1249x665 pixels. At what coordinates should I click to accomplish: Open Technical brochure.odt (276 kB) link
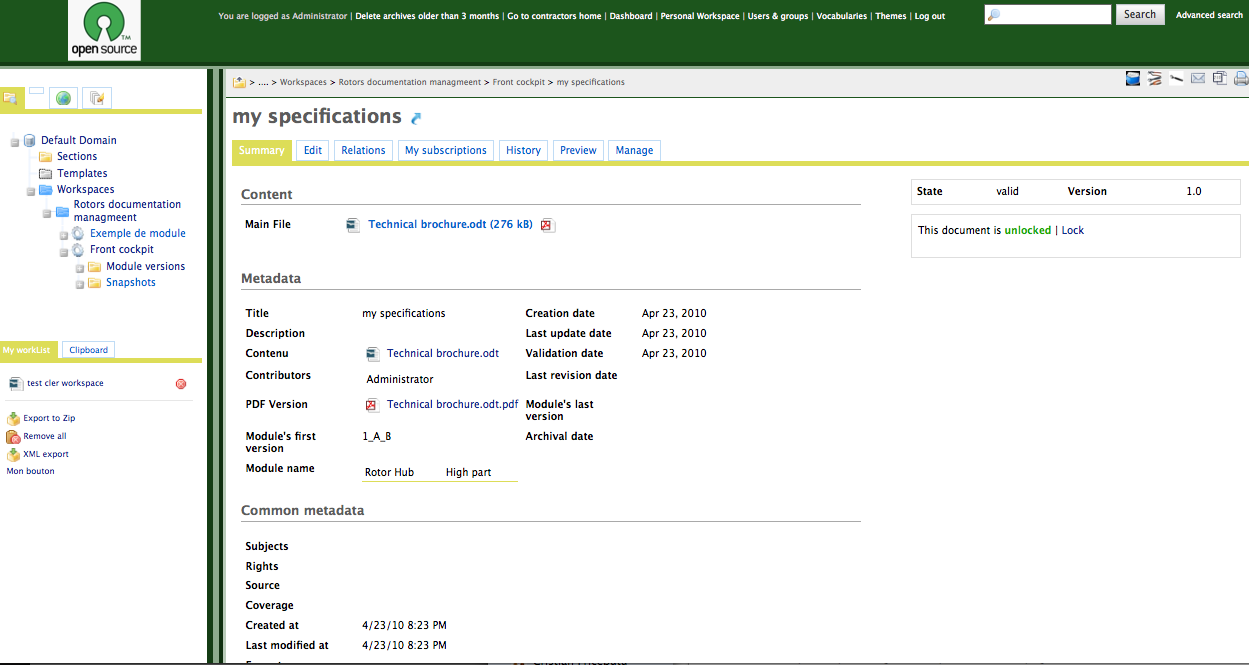[450, 224]
